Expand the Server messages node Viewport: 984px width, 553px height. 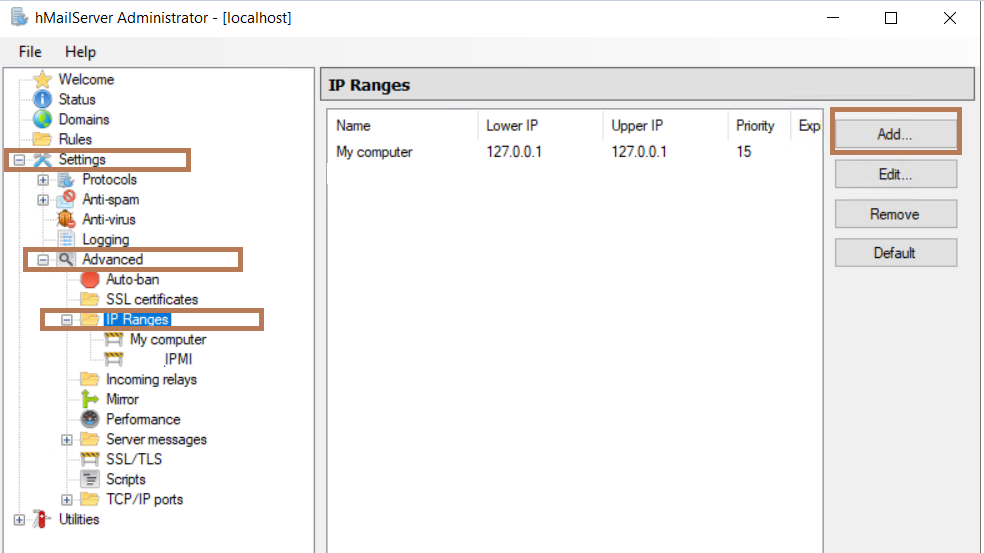(x=67, y=440)
